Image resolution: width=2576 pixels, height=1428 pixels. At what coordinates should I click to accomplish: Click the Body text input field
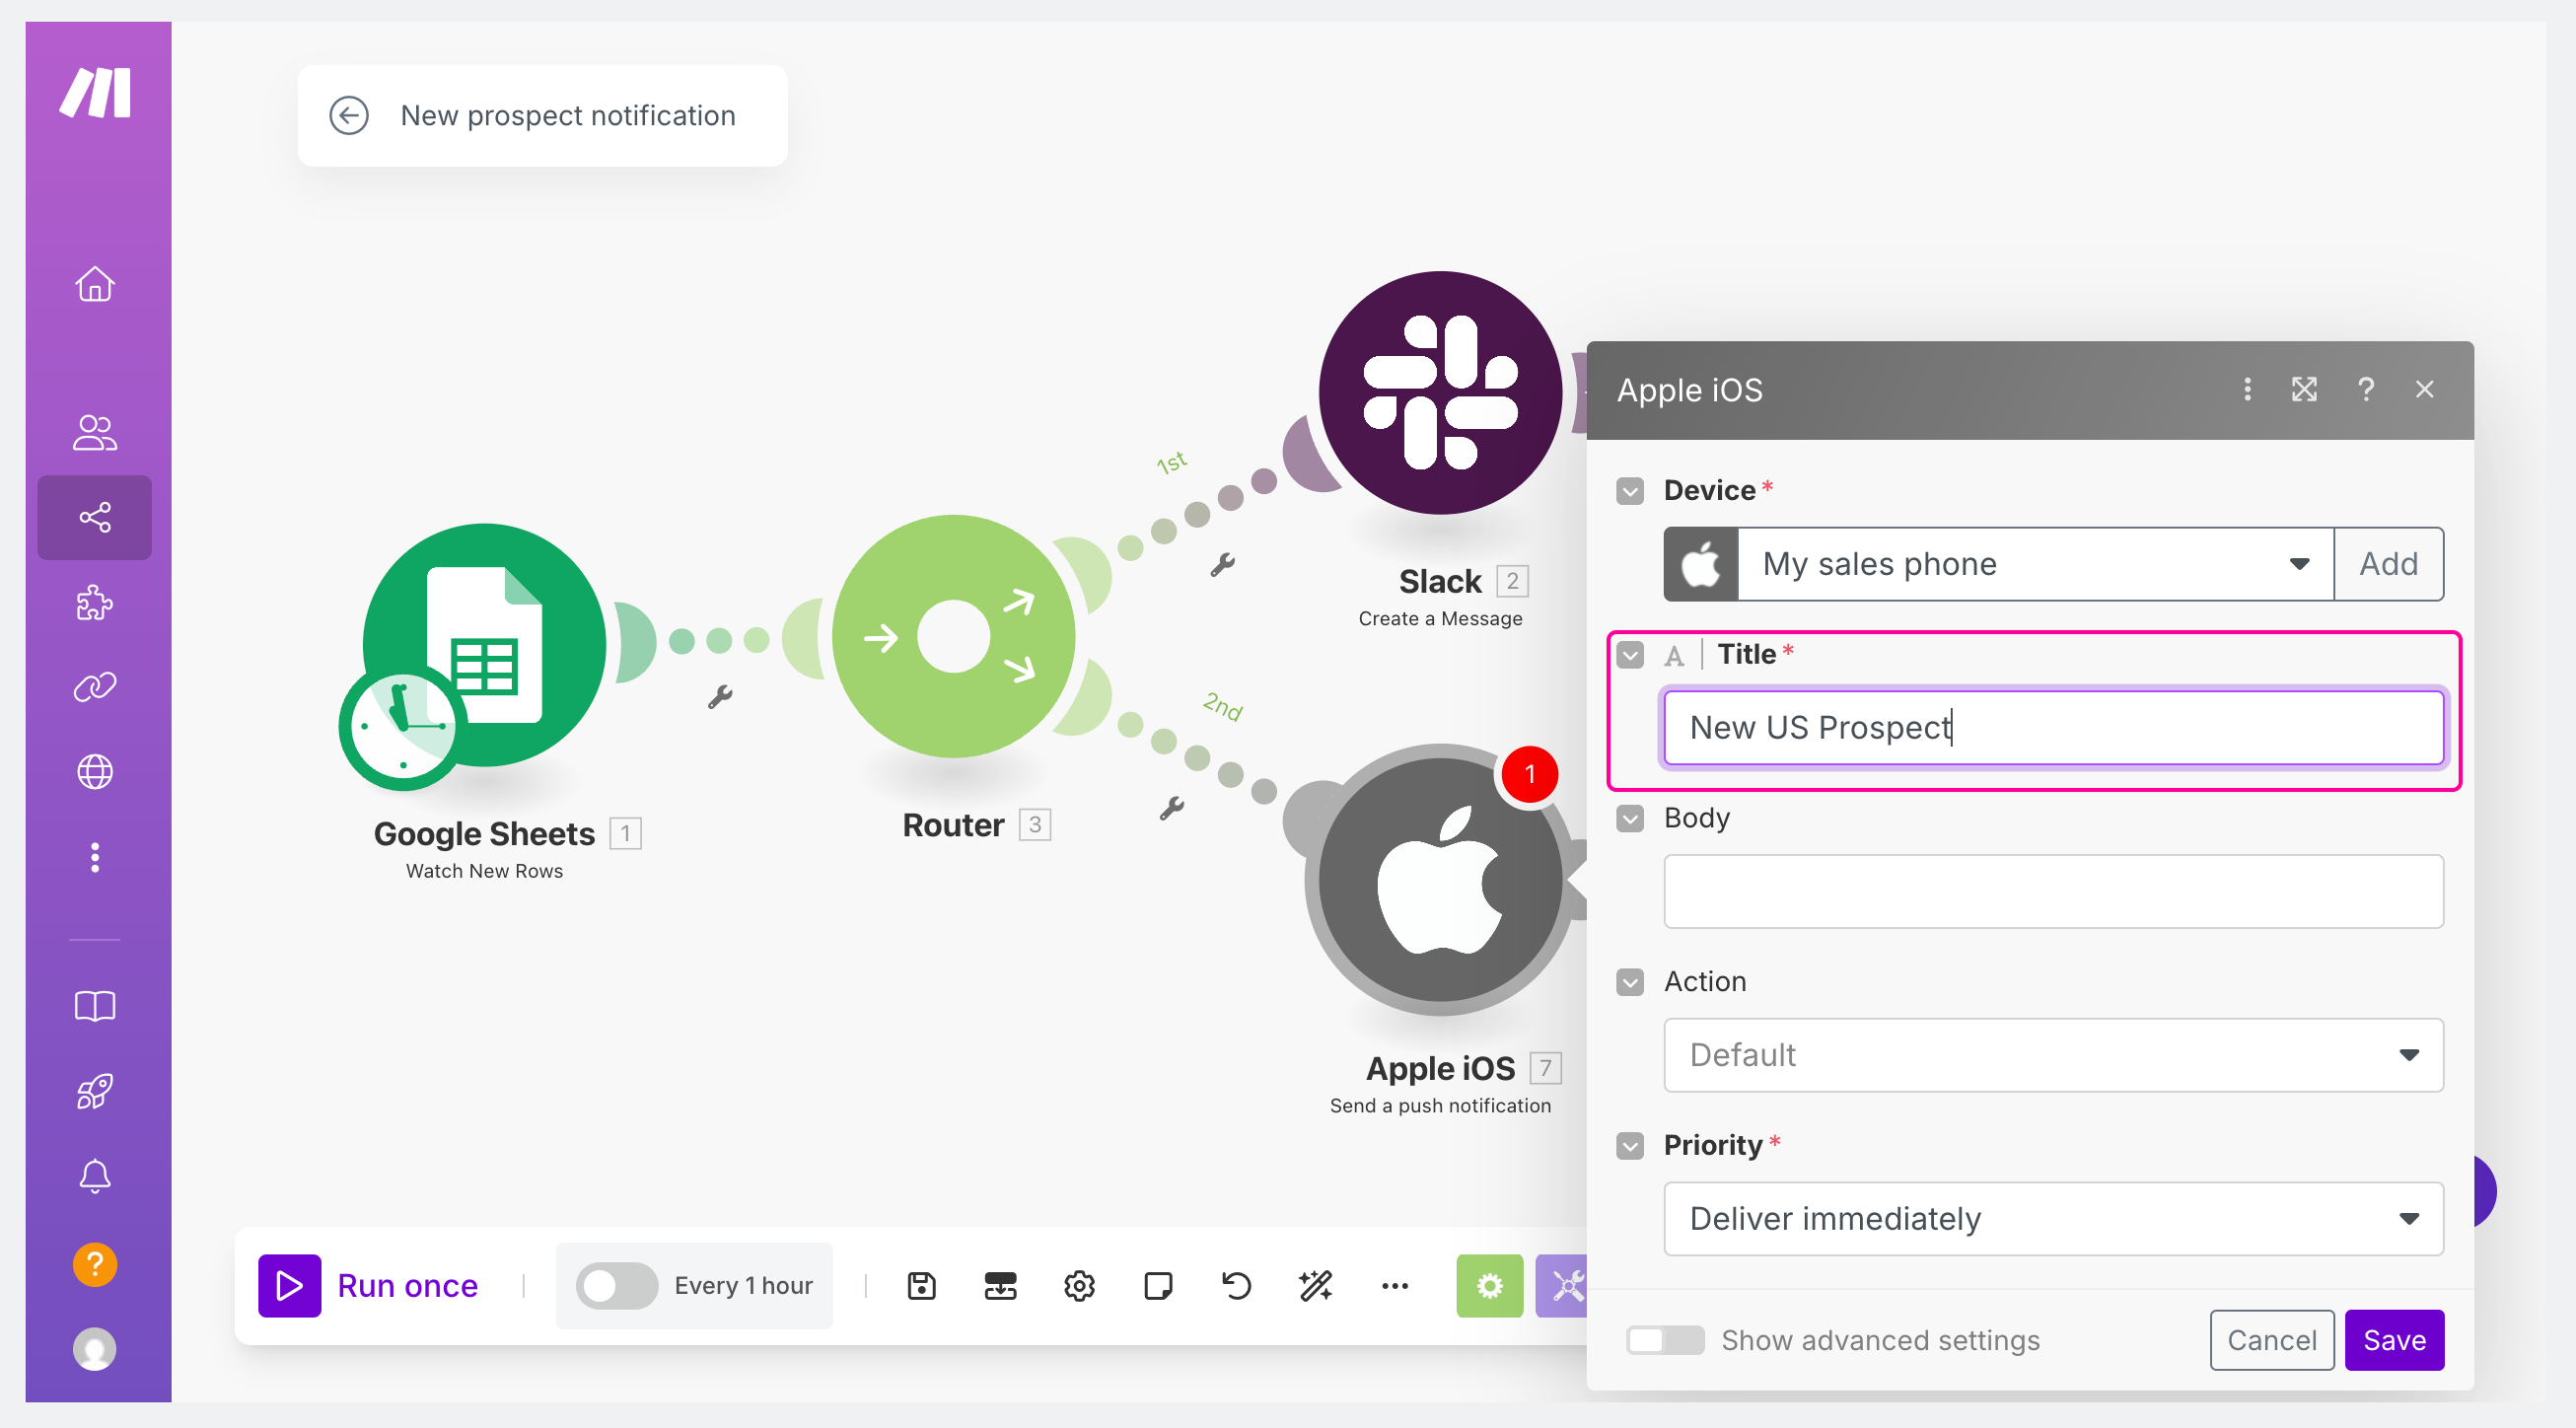[x=2053, y=891]
